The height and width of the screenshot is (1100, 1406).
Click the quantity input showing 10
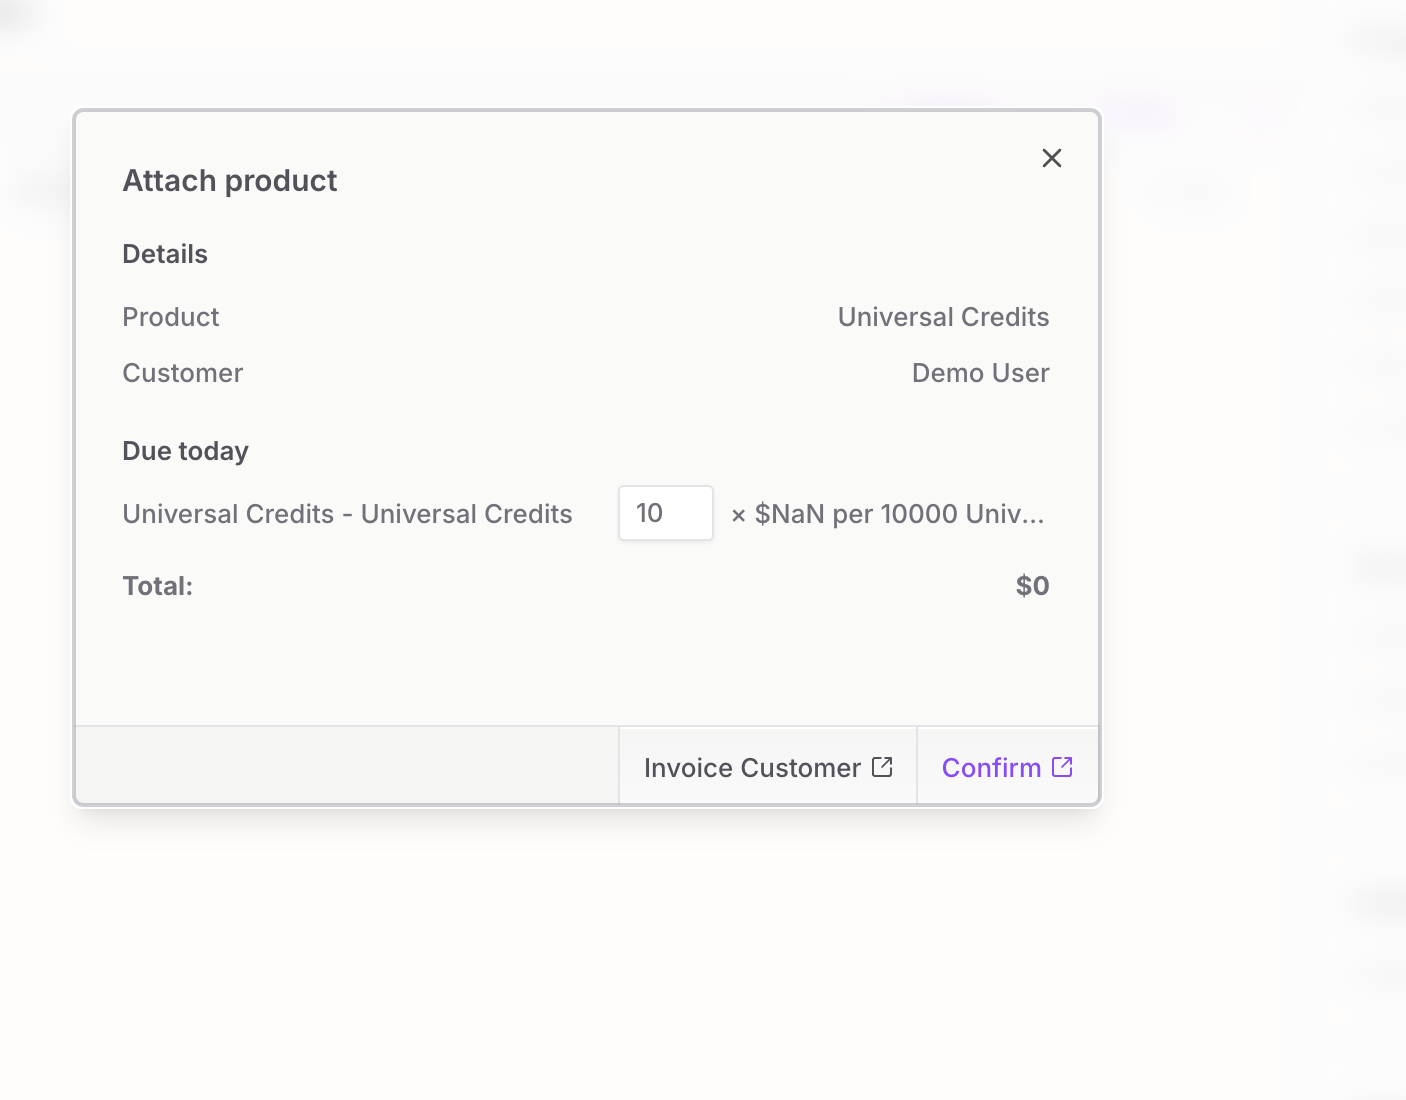tap(665, 513)
